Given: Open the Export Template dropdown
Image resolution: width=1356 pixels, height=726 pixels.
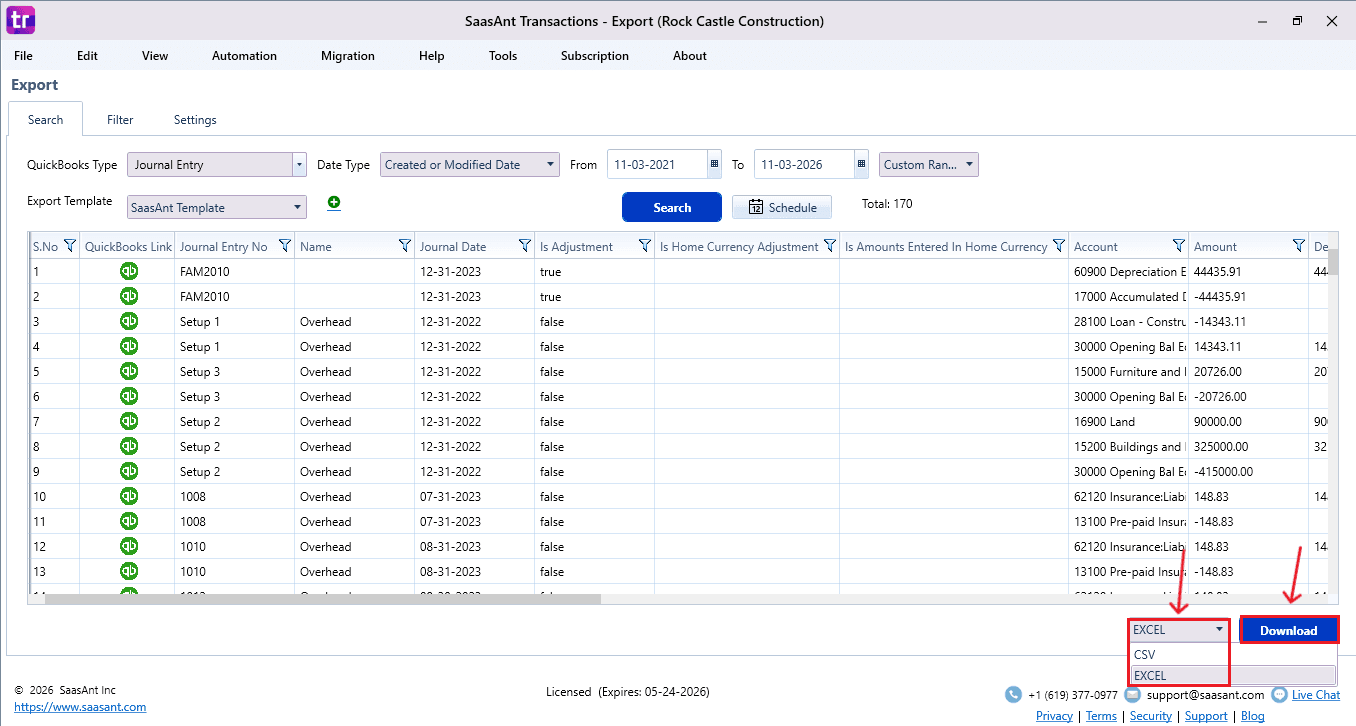Looking at the screenshot, I should pyautogui.click(x=216, y=207).
